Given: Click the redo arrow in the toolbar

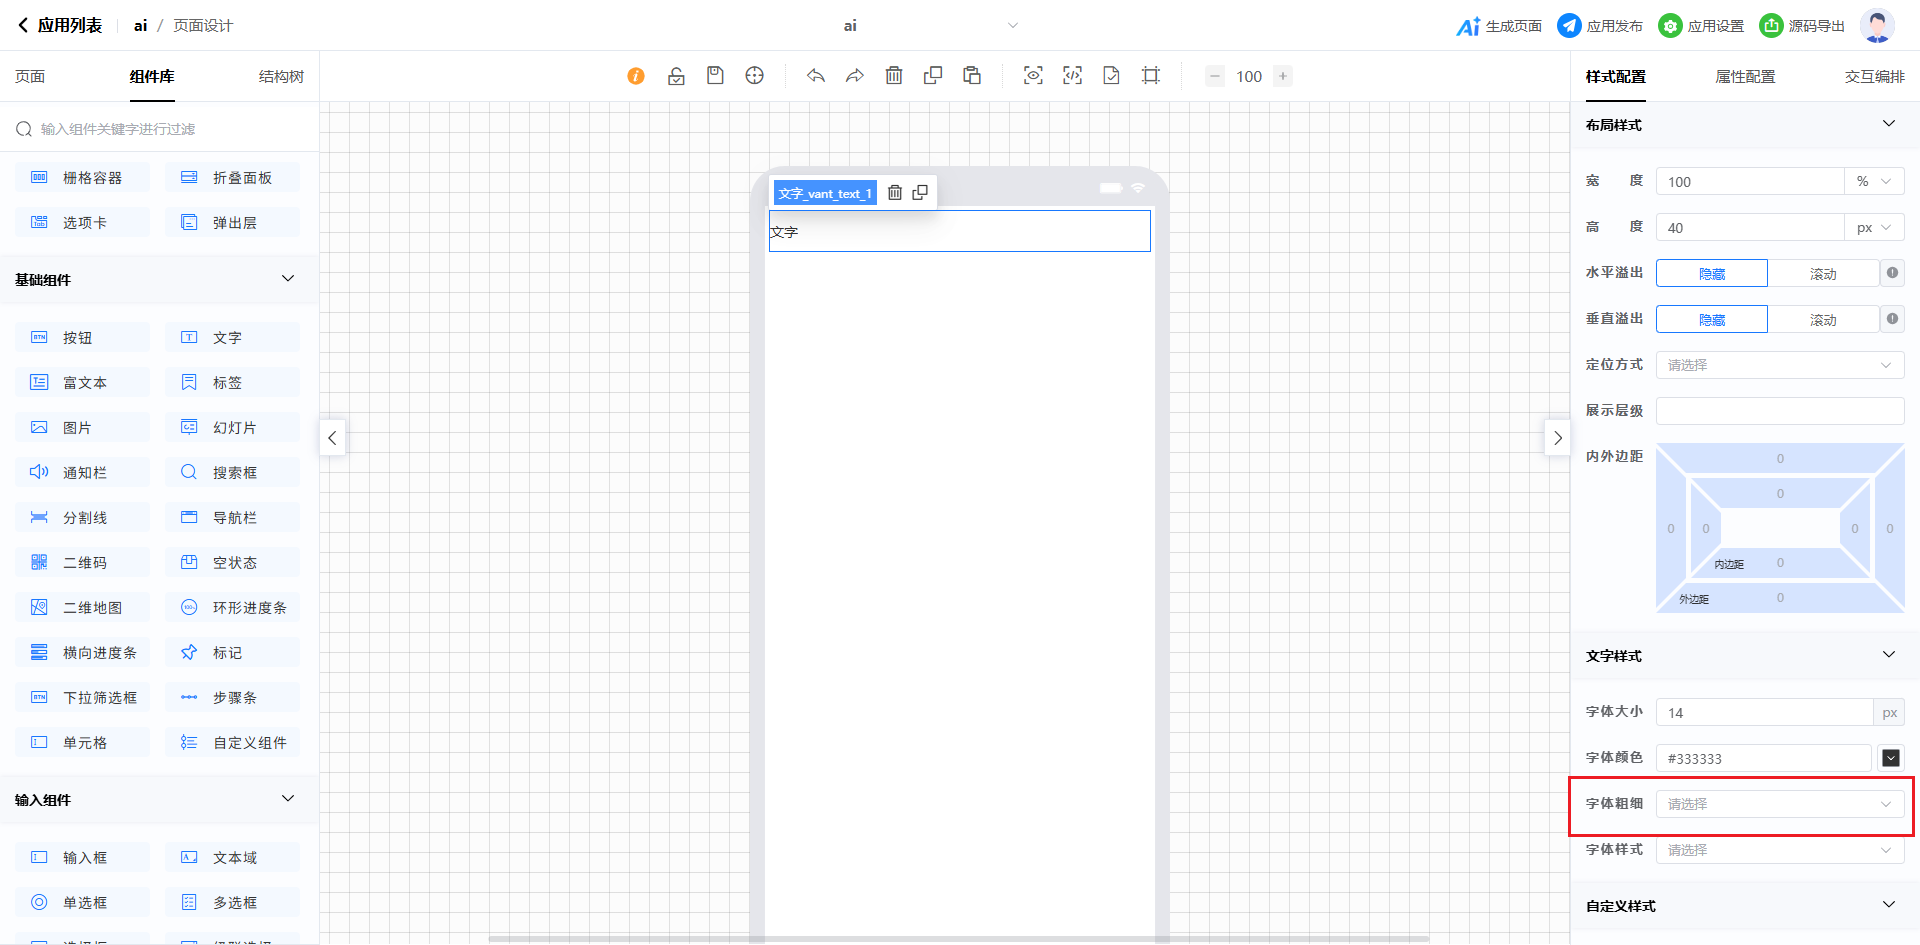Looking at the screenshot, I should [854, 76].
